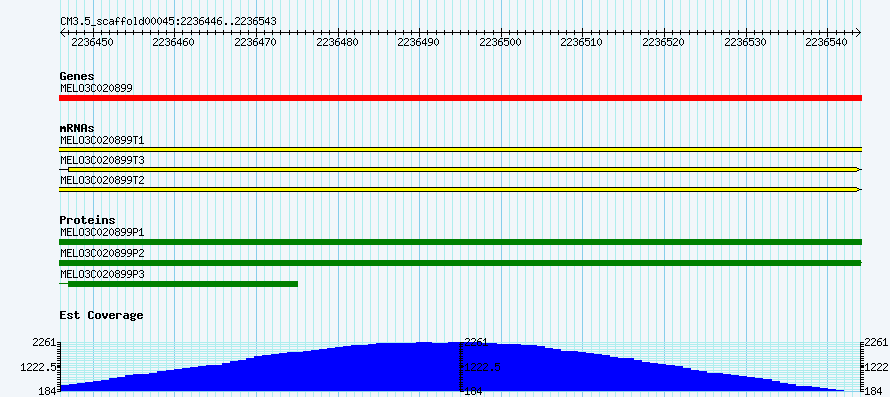Viewport: 890px width, 397px height.
Task: Click the short MELO3C020899P3 protein bar
Action: [183, 283]
